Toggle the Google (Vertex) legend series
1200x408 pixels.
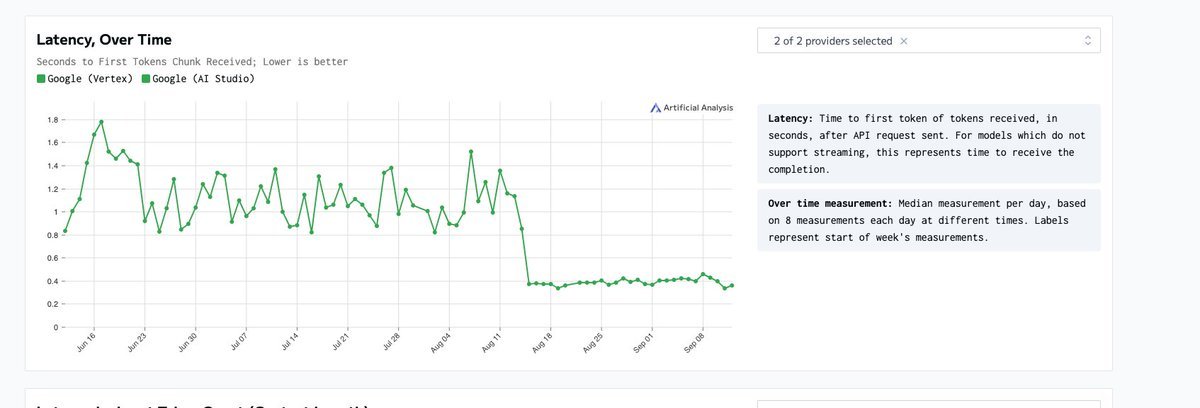(90, 79)
